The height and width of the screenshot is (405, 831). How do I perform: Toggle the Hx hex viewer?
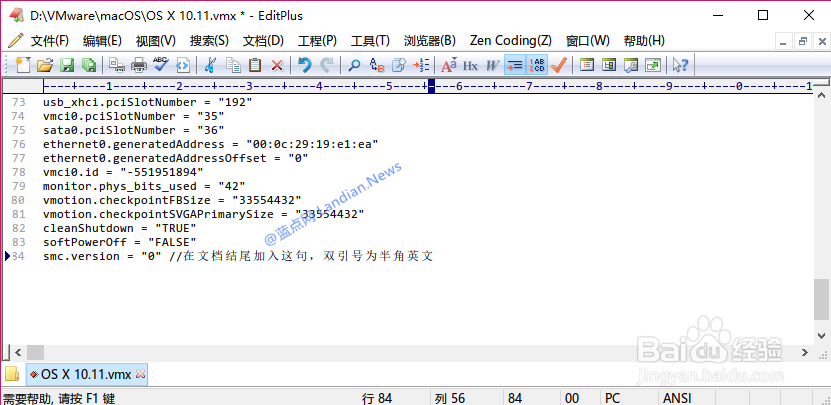470,65
